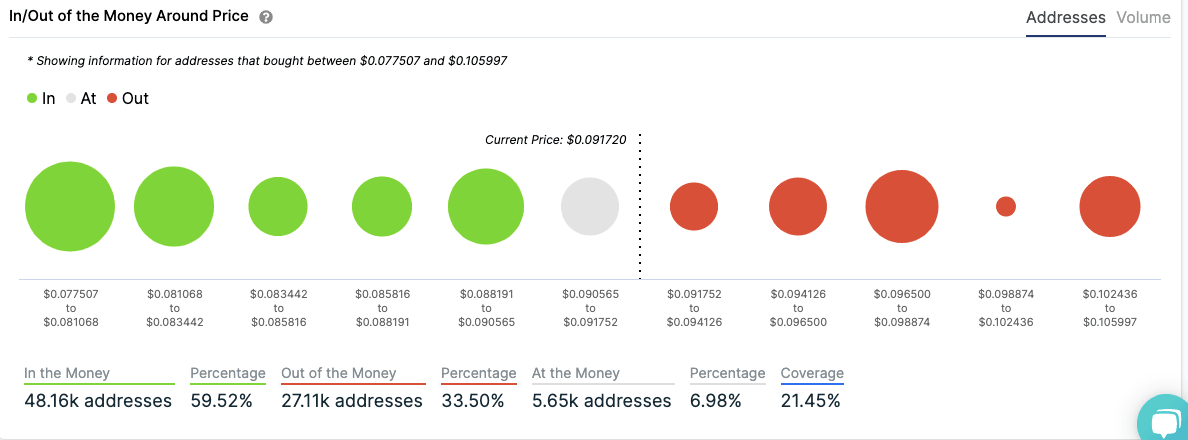Switch to the Volume tab

pyautogui.click(x=1143, y=18)
